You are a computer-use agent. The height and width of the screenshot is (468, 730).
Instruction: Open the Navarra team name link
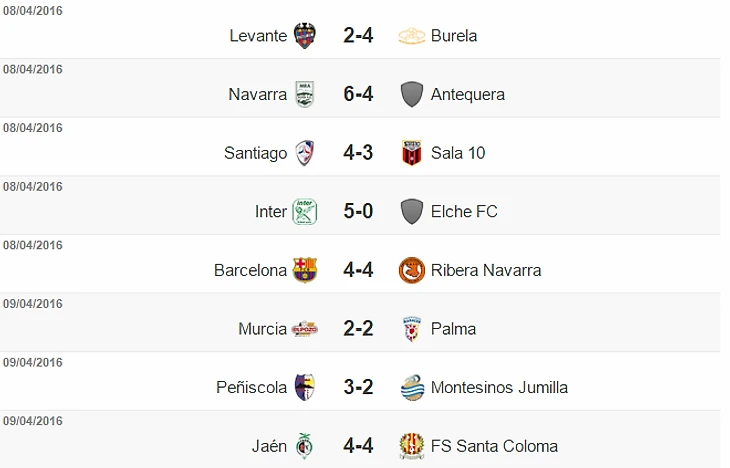(257, 95)
